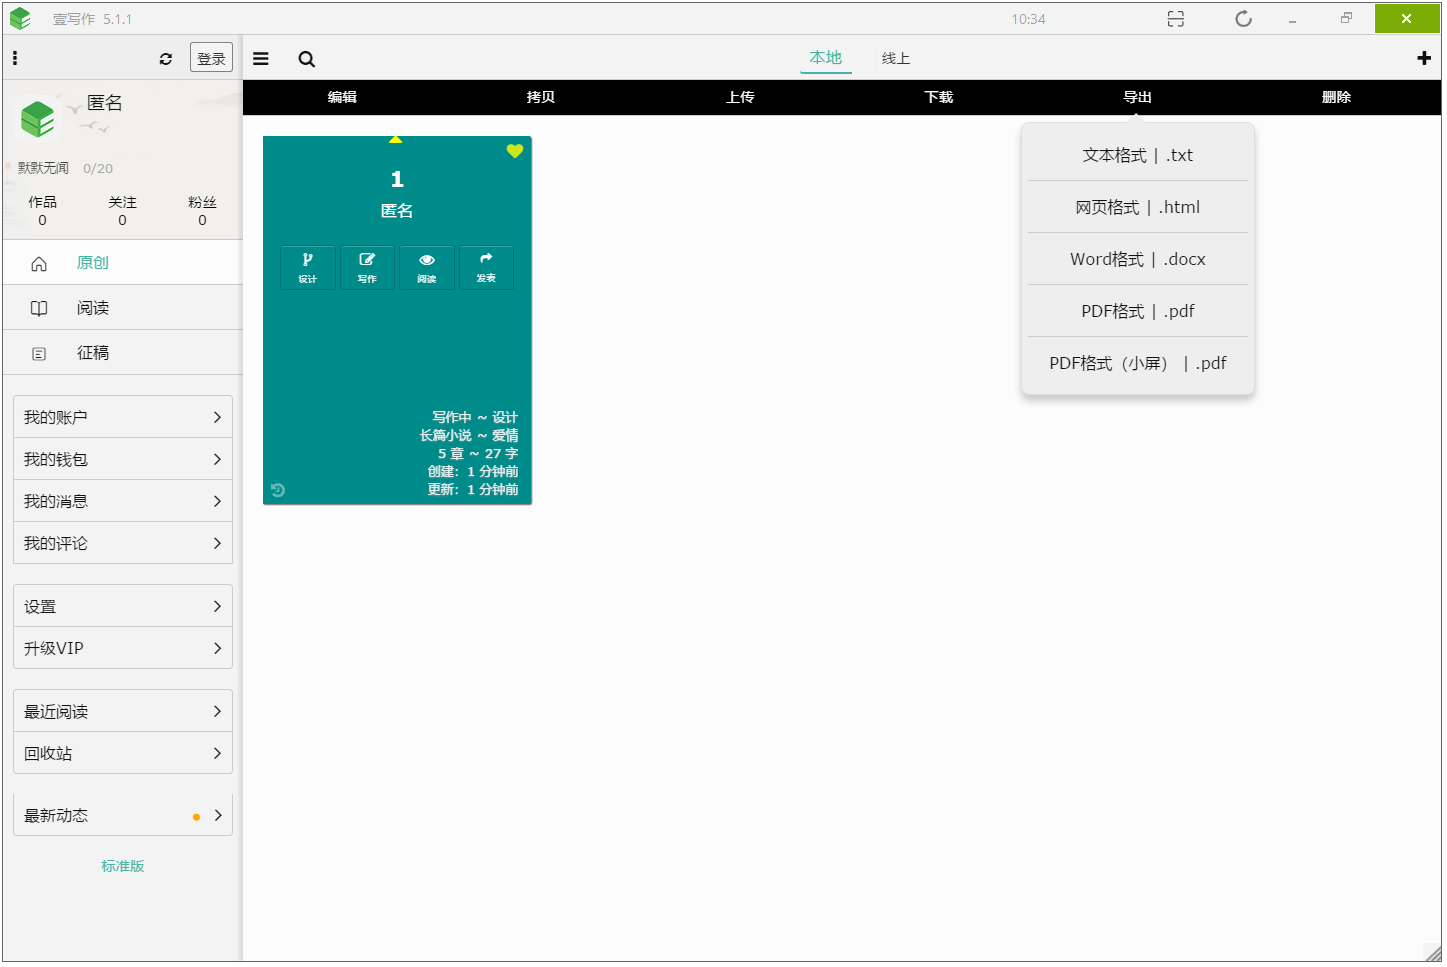Click the history icon on the book card

pos(278,490)
